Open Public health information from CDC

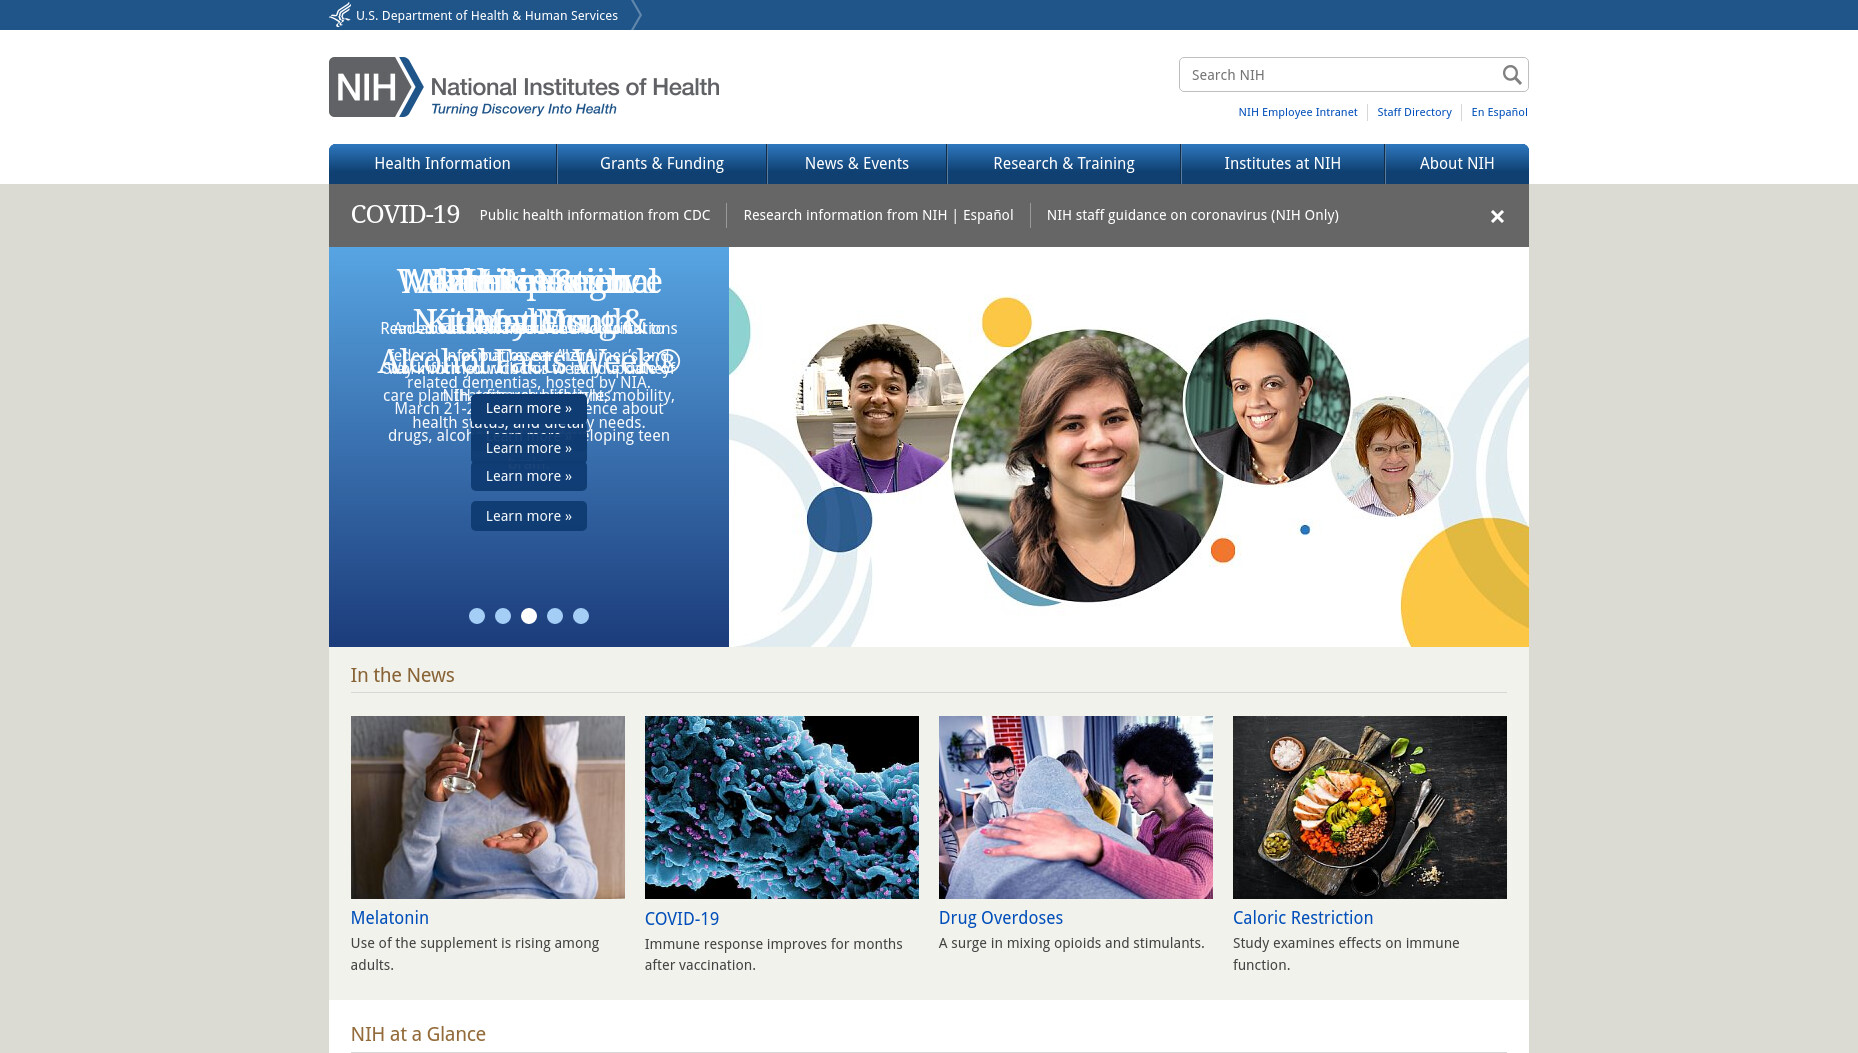tap(595, 215)
